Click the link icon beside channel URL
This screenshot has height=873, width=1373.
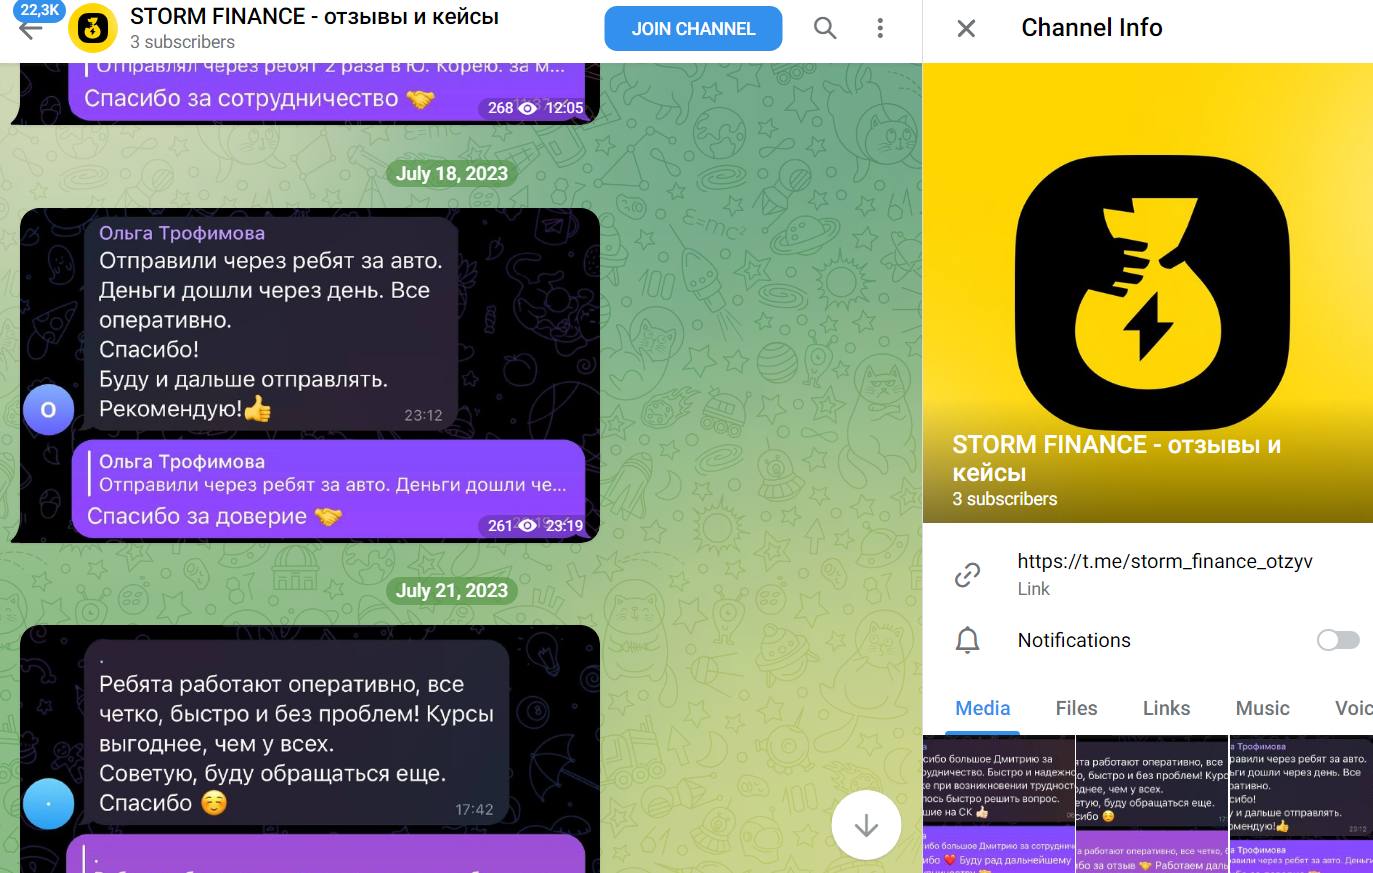[x=967, y=575]
